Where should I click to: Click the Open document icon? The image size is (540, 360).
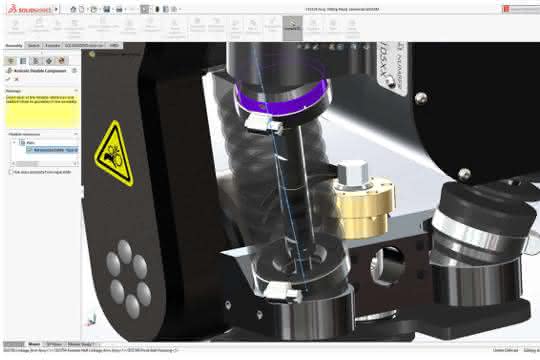coord(94,9)
